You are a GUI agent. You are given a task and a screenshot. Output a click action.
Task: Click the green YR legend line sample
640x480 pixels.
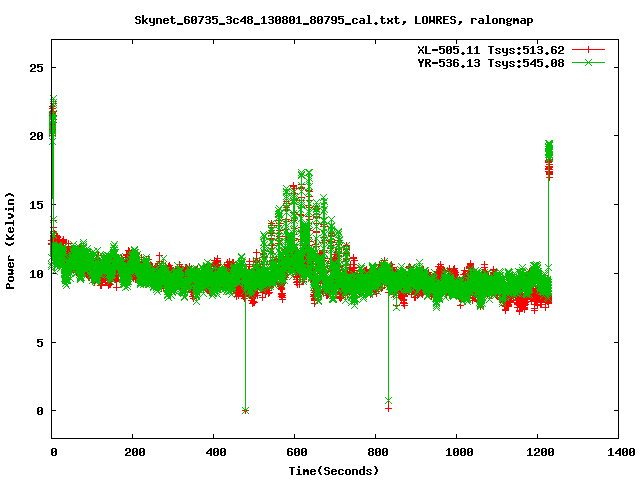point(588,62)
